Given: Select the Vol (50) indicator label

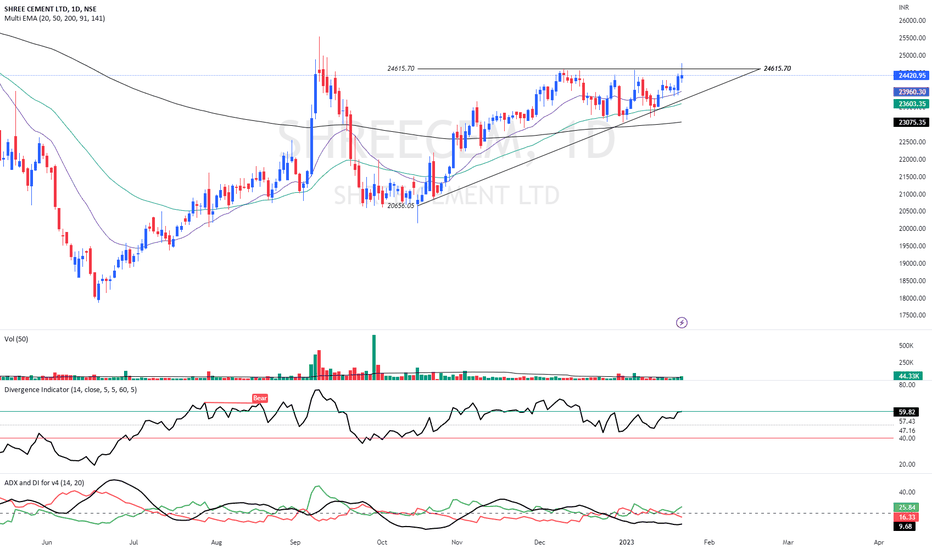Looking at the screenshot, I should [16, 339].
